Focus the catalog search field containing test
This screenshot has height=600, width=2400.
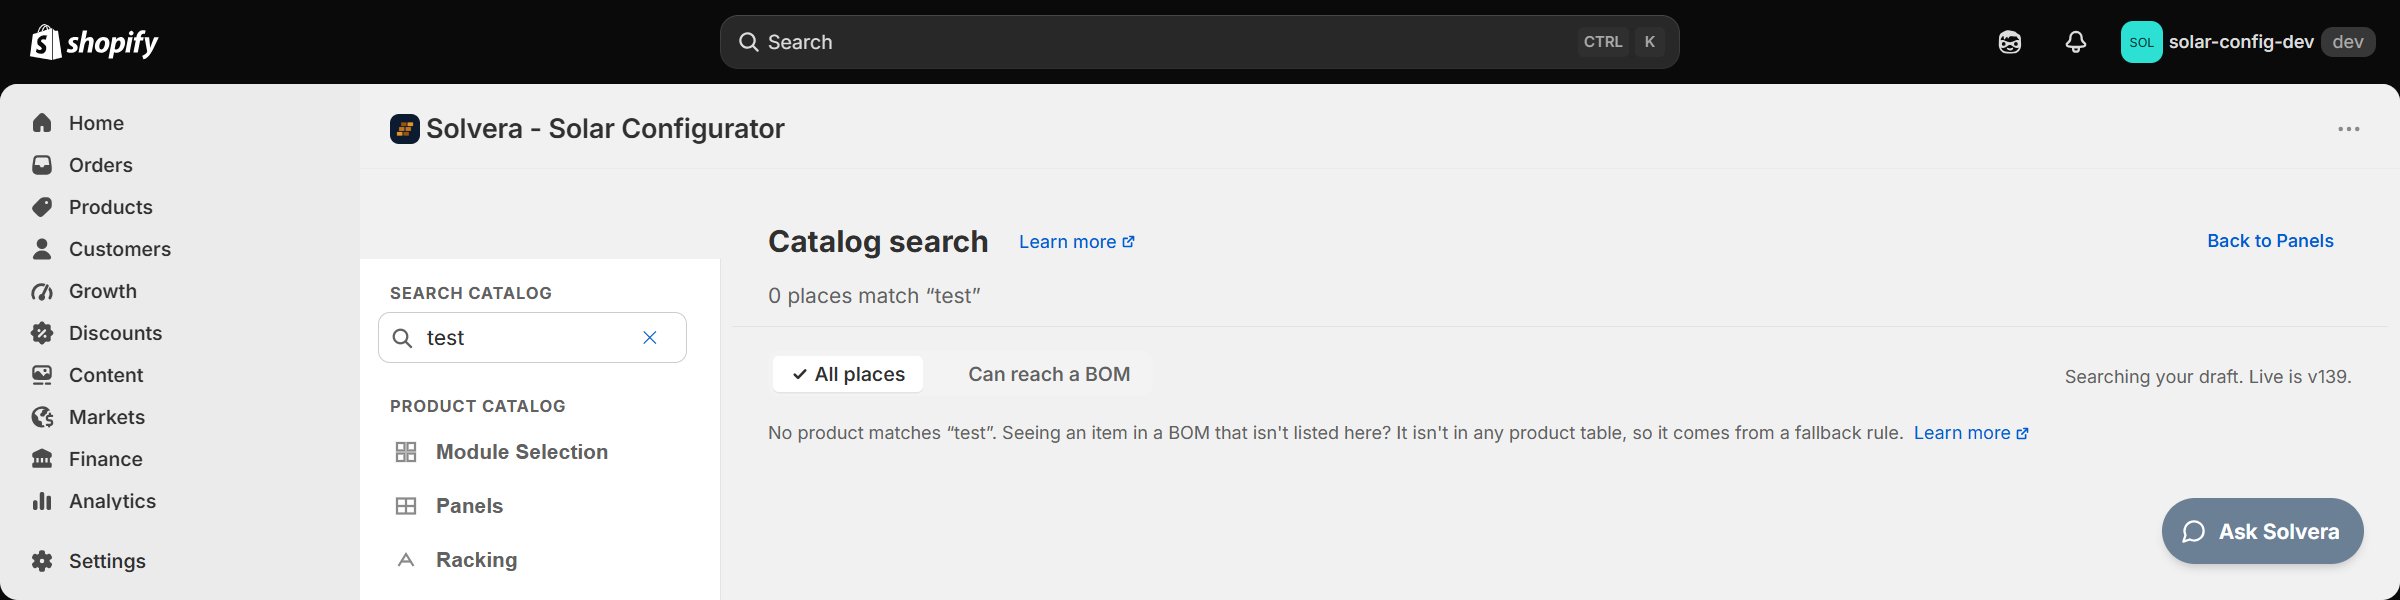pos(532,338)
